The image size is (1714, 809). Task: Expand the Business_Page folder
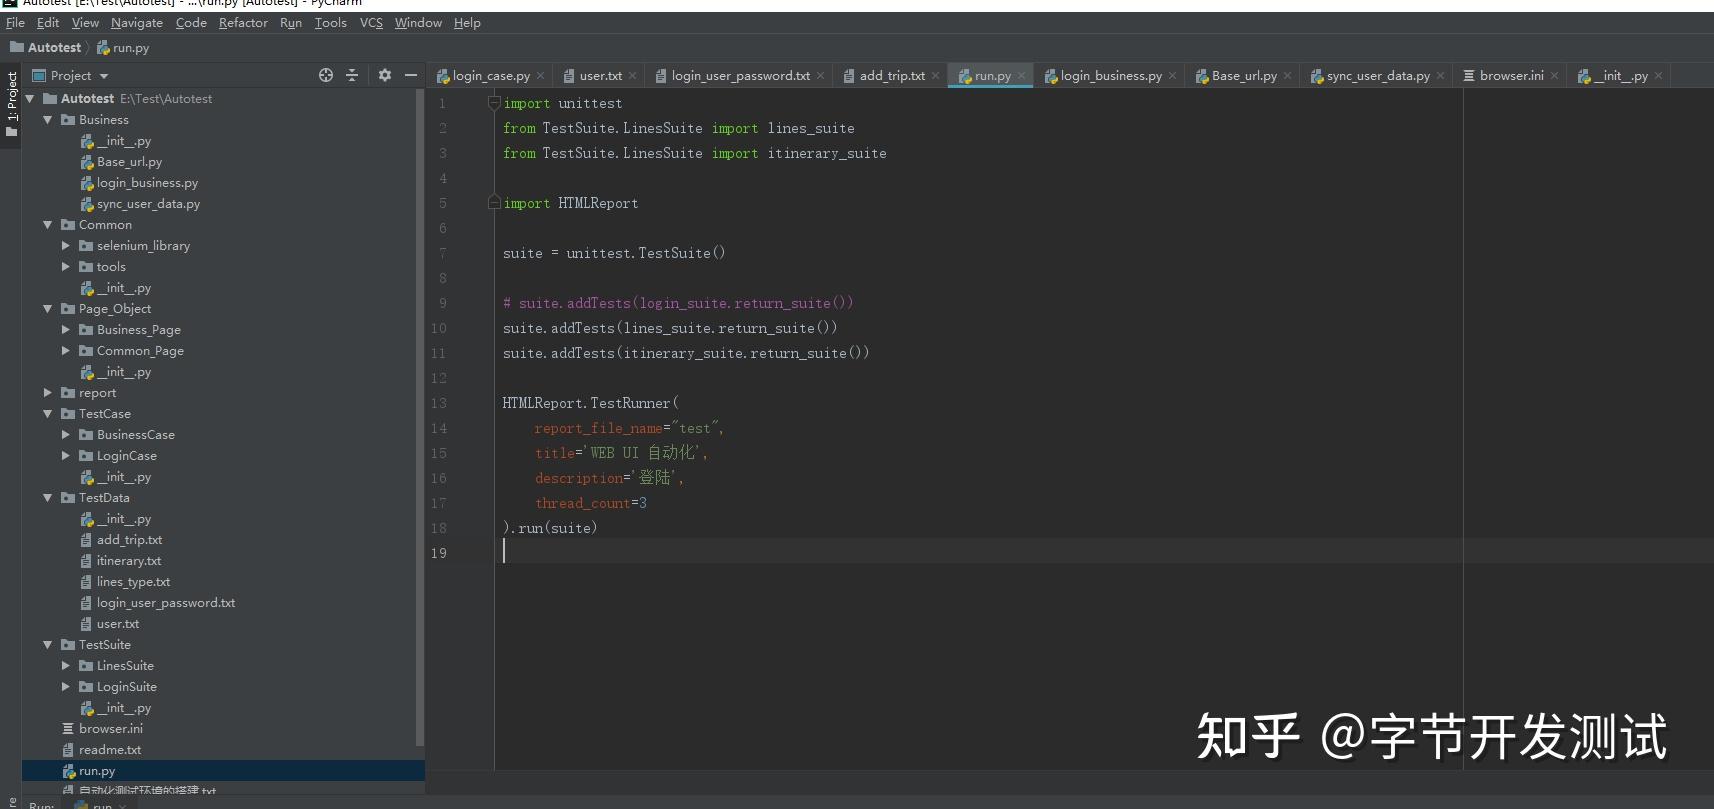pyautogui.click(x=66, y=329)
